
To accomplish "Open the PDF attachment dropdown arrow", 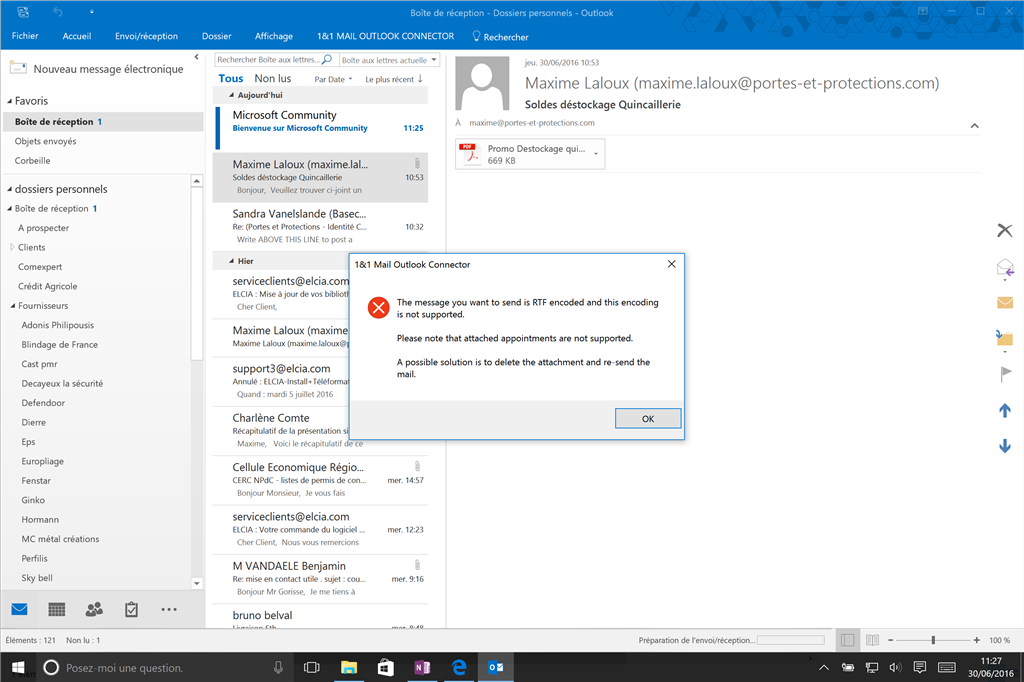I will [596, 154].
